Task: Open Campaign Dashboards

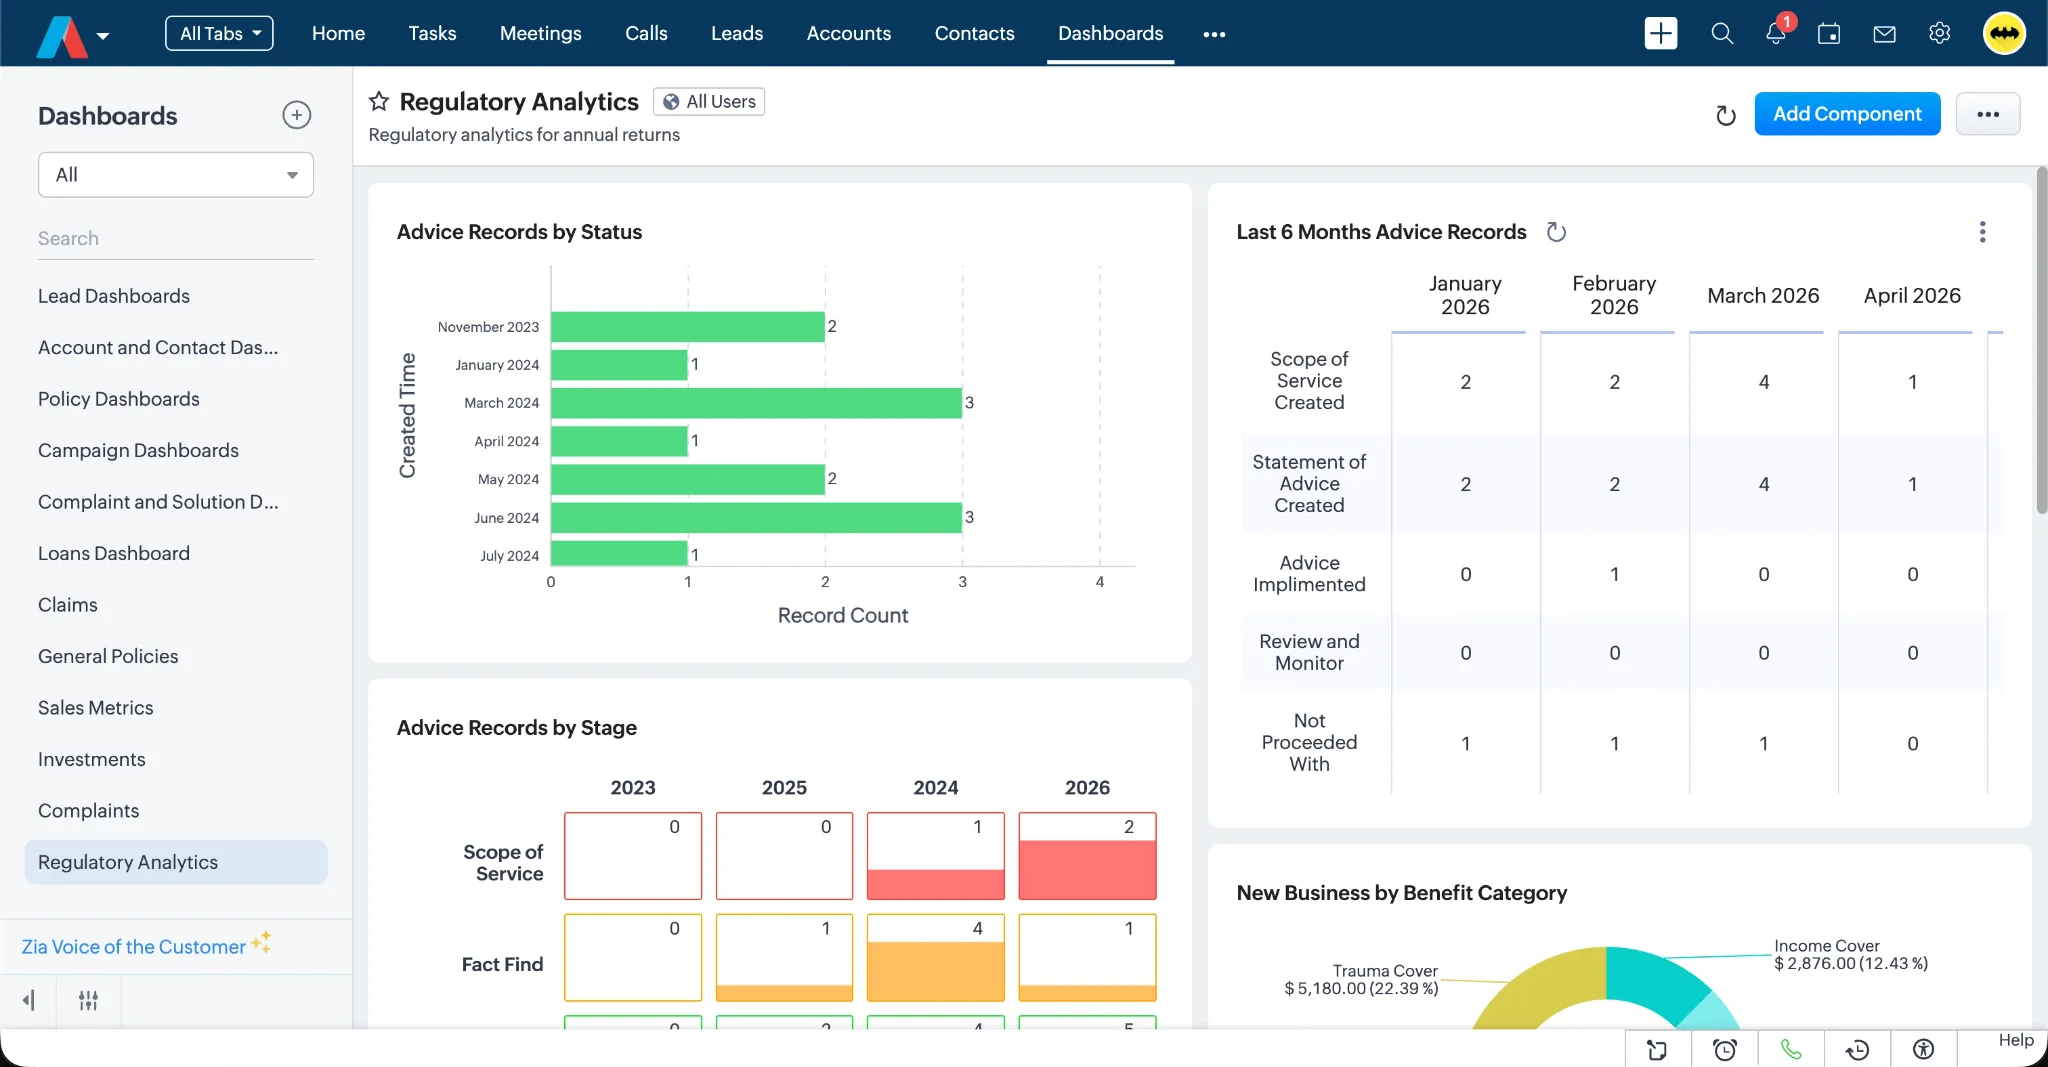Action: 138,450
